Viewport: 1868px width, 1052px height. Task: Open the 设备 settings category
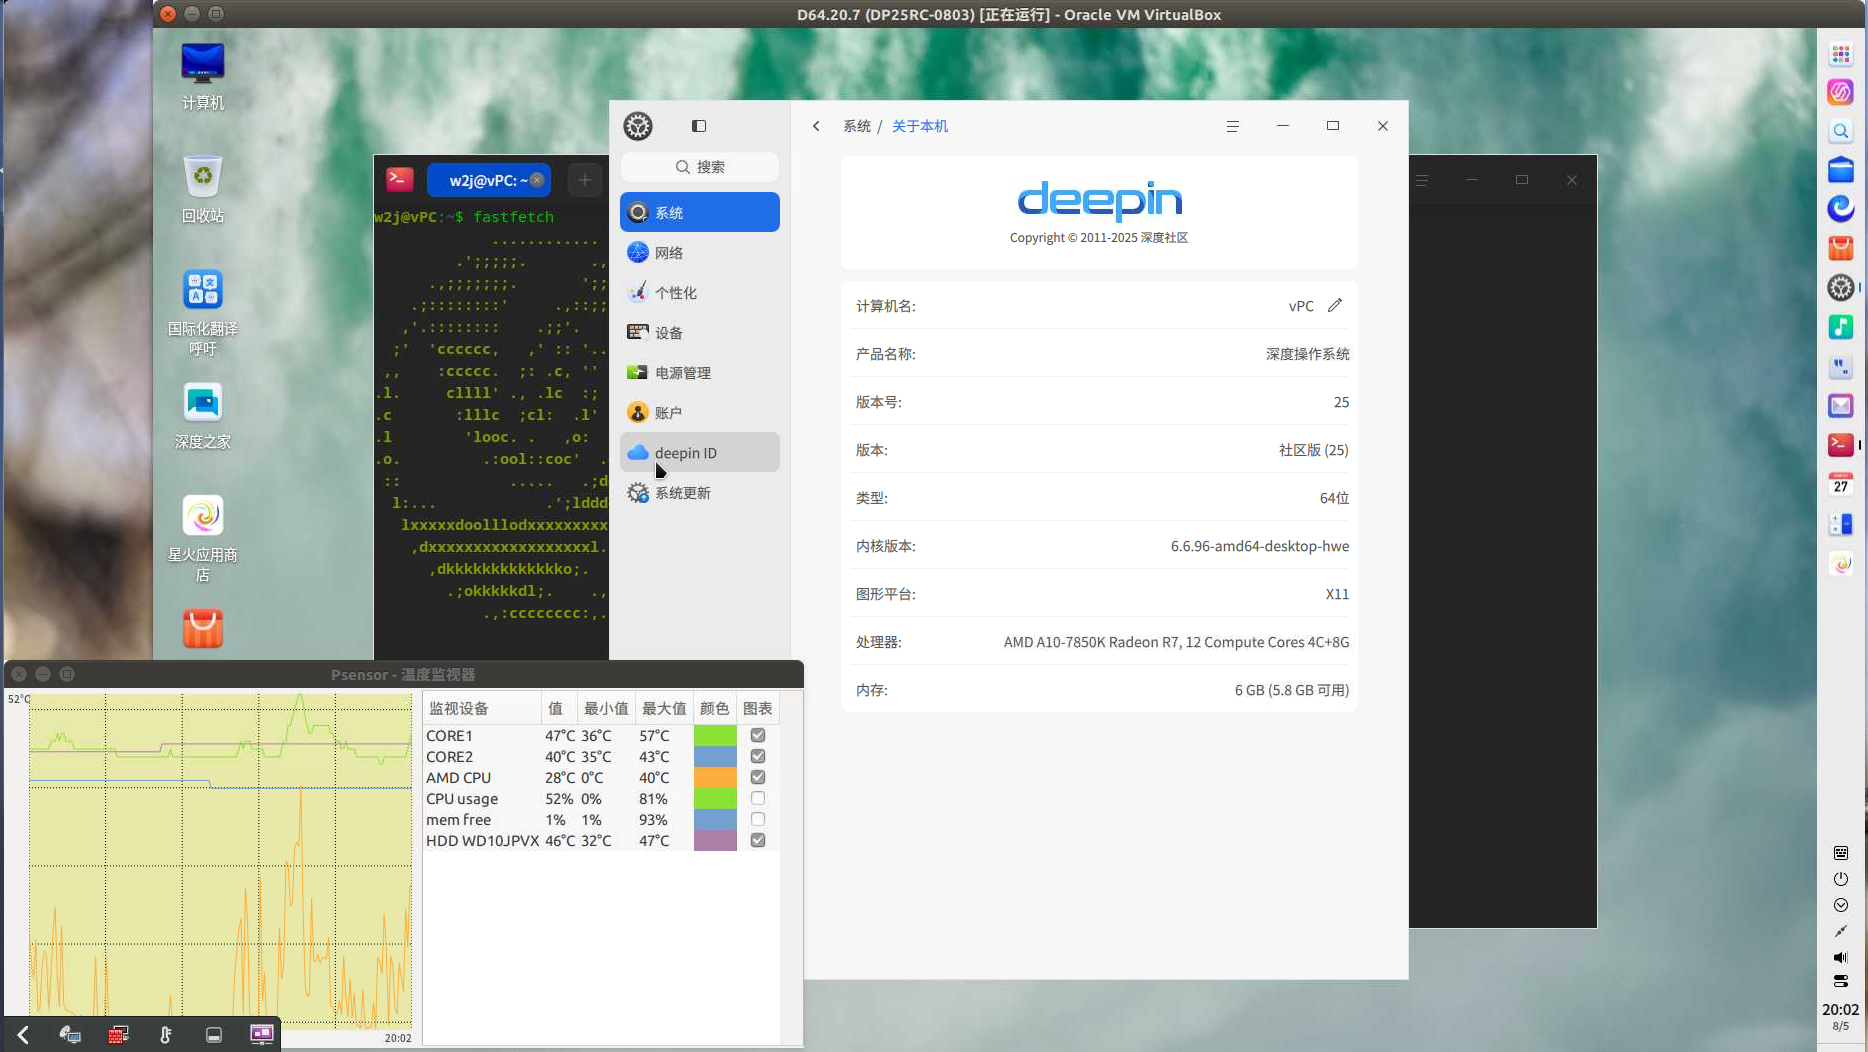(x=699, y=332)
